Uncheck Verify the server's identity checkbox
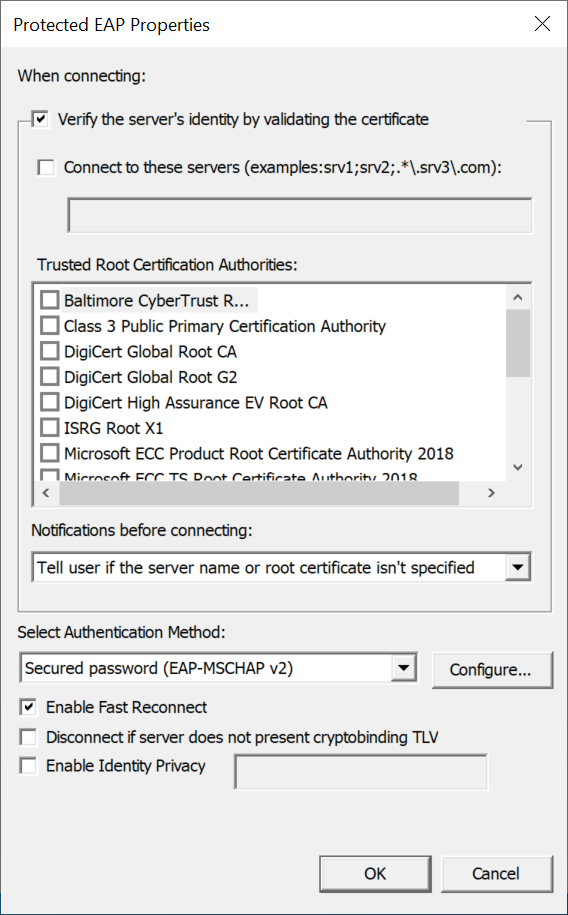Image resolution: width=568 pixels, height=915 pixels. (x=40, y=120)
